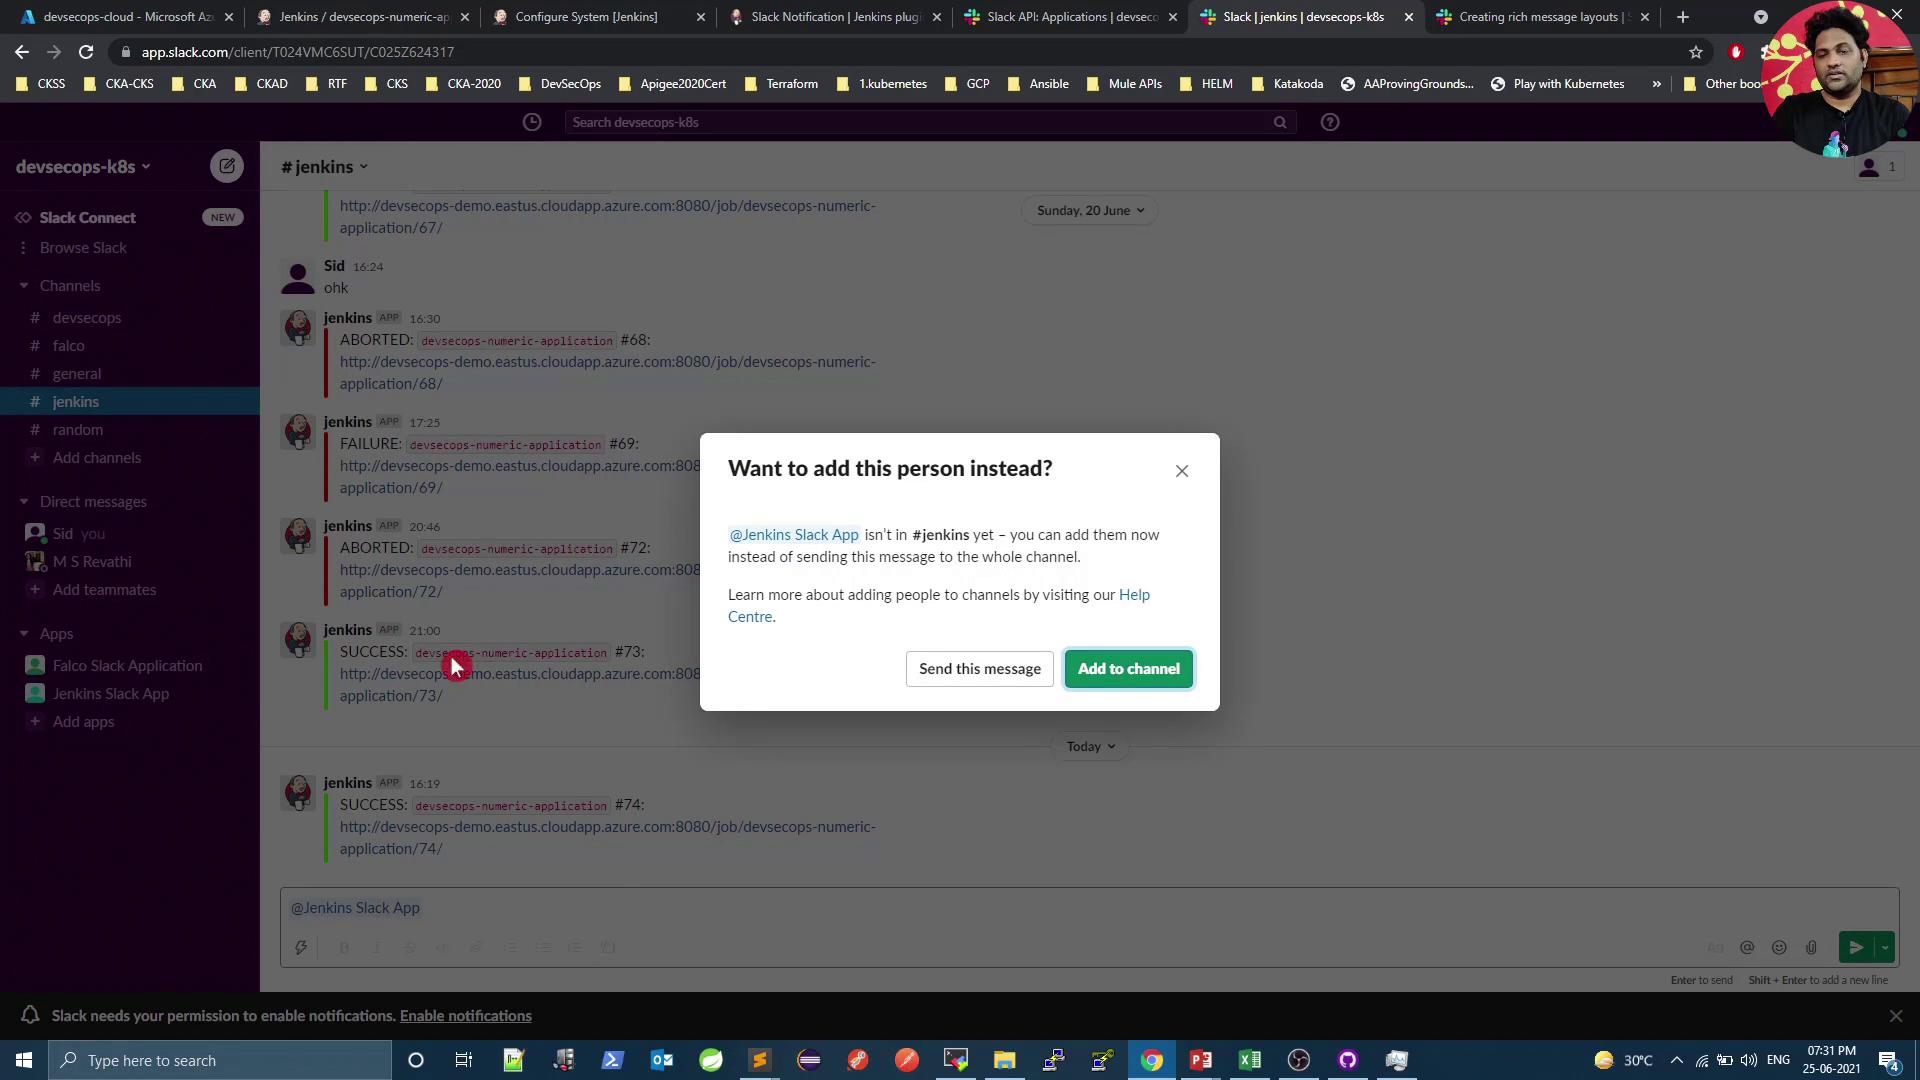Close the add person dialog
Image resolution: width=1920 pixels, height=1080 pixels.
1182,471
